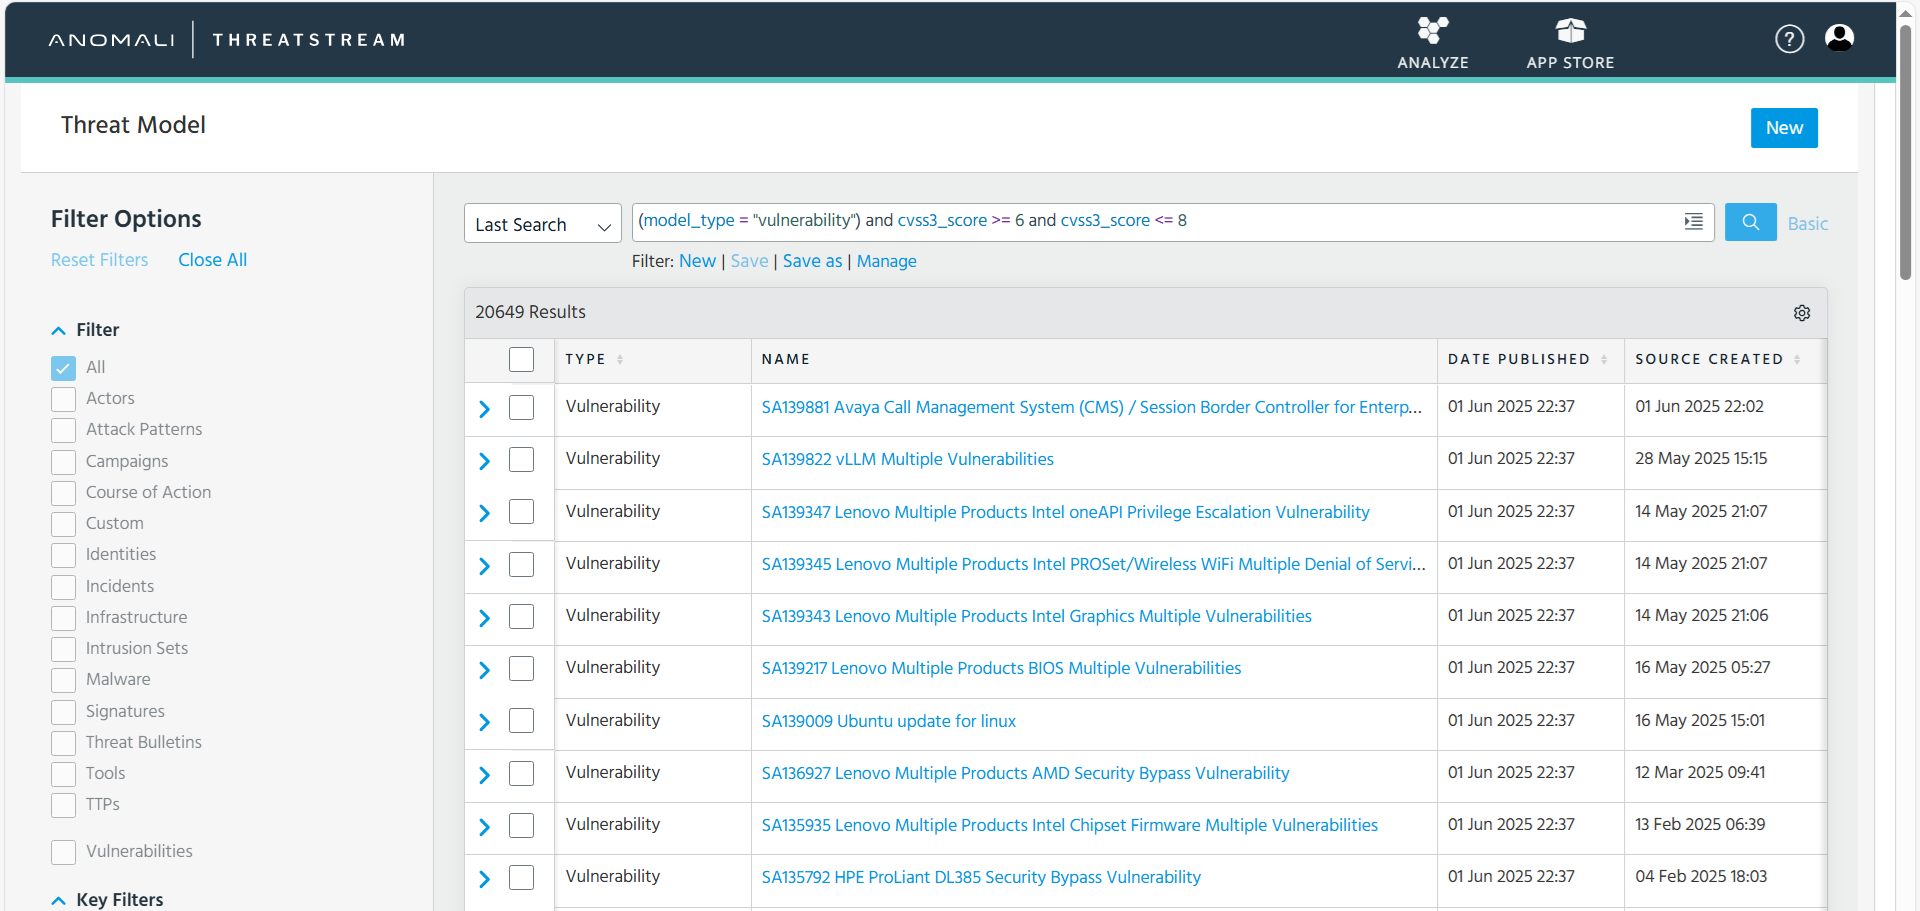Expand row SA139217 Lenovo BIOS Vulnerabilities

(x=484, y=670)
